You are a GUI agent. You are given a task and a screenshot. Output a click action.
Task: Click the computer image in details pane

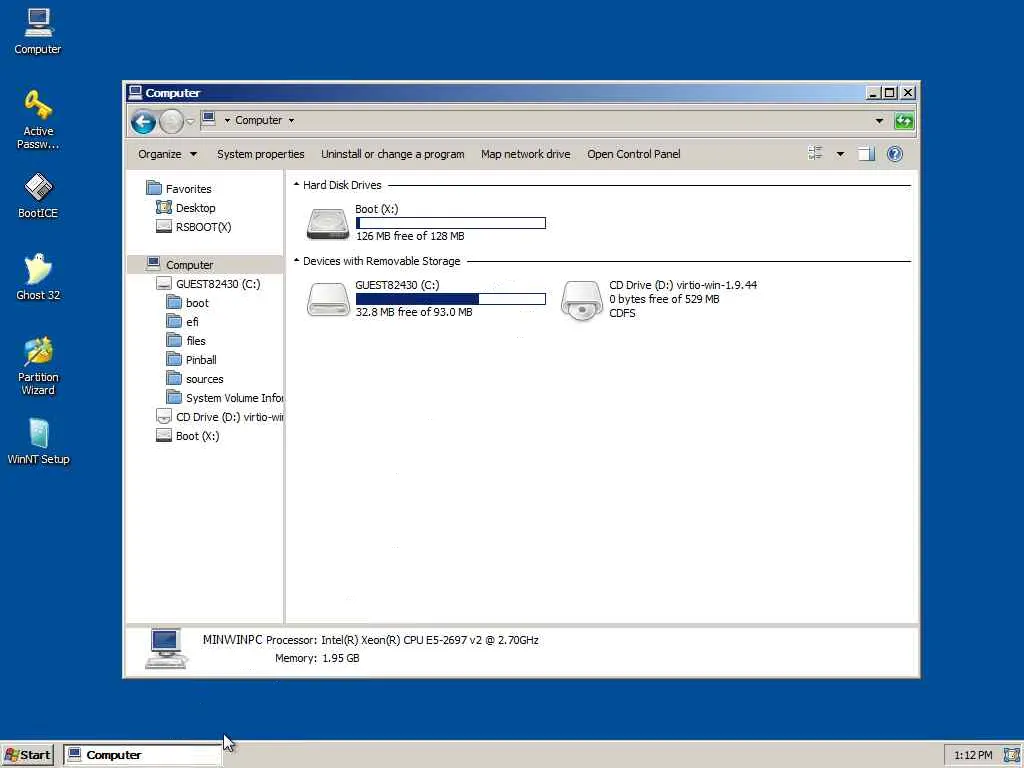166,648
